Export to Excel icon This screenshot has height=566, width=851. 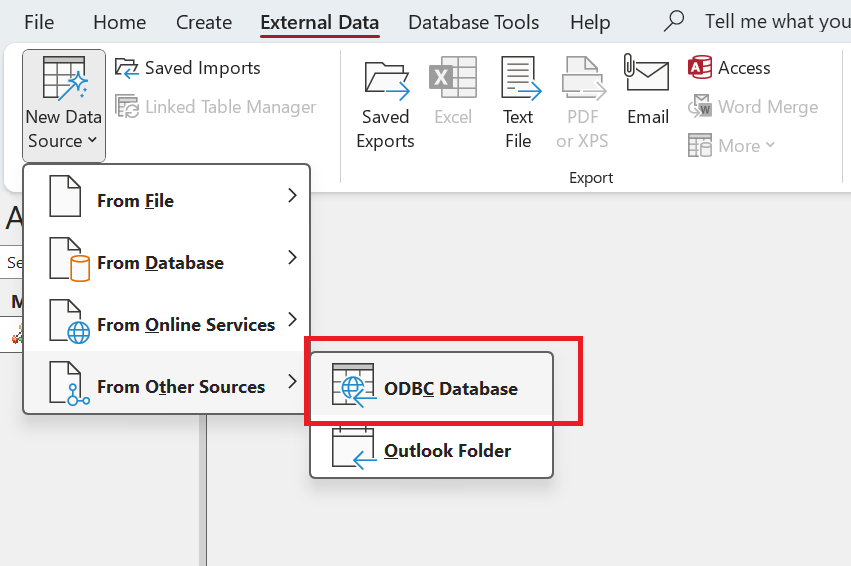click(x=453, y=78)
